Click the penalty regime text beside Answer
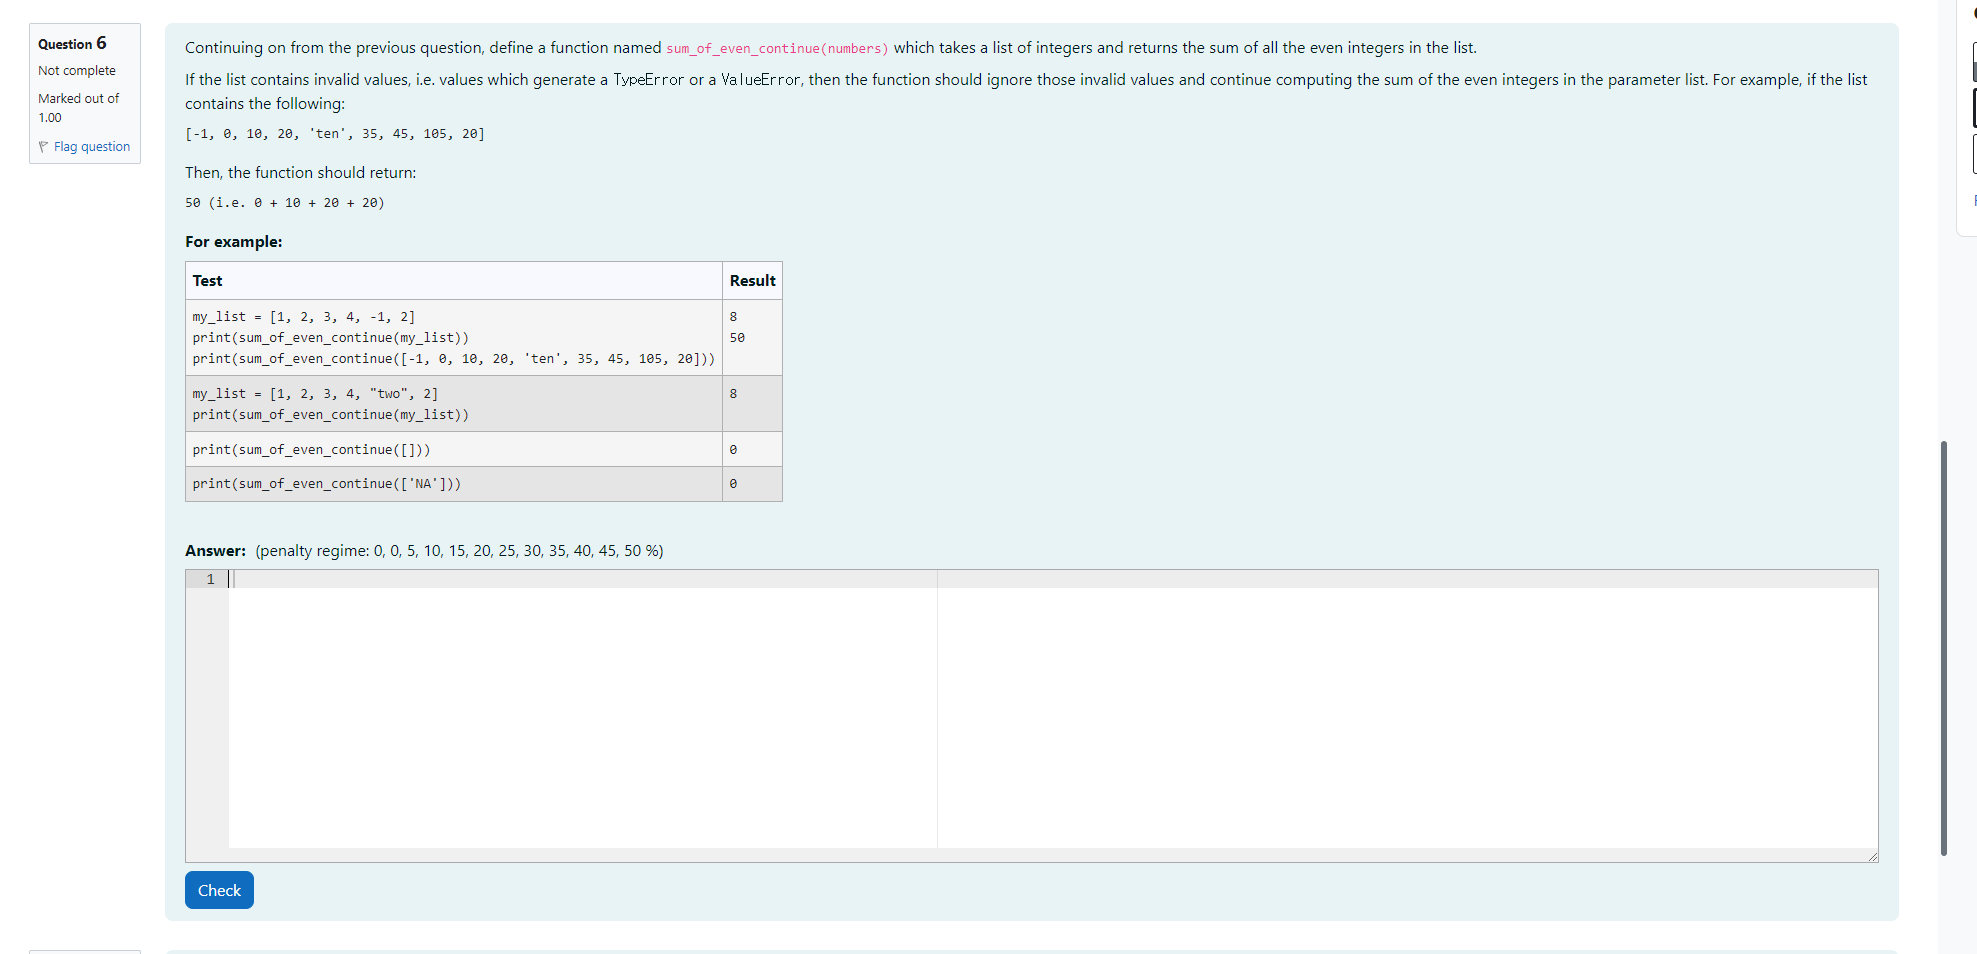Image resolution: width=1977 pixels, height=954 pixels. [x=459, y=550]
